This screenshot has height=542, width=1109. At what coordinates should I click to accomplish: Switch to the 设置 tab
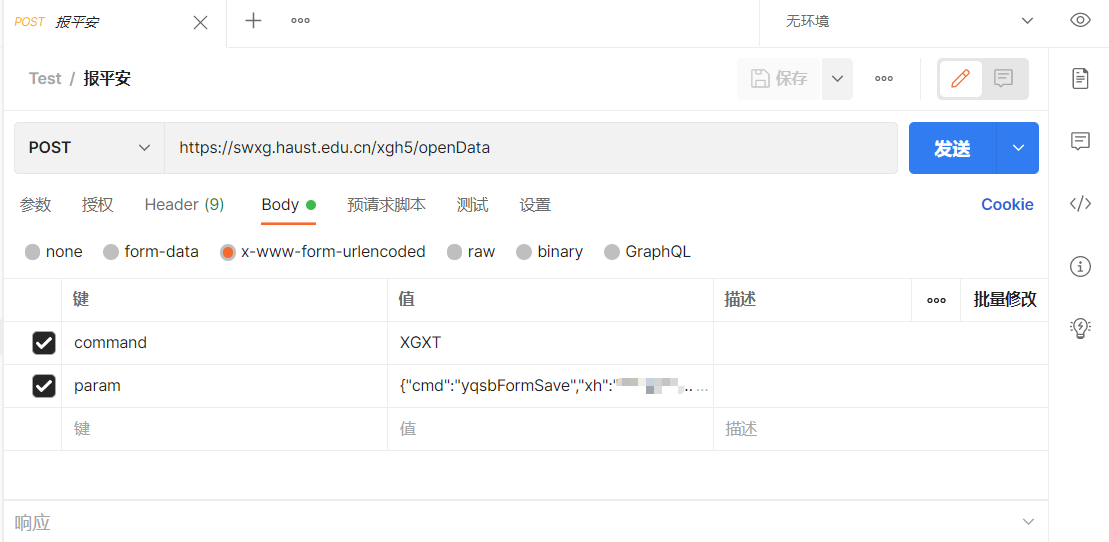(535, 205)
